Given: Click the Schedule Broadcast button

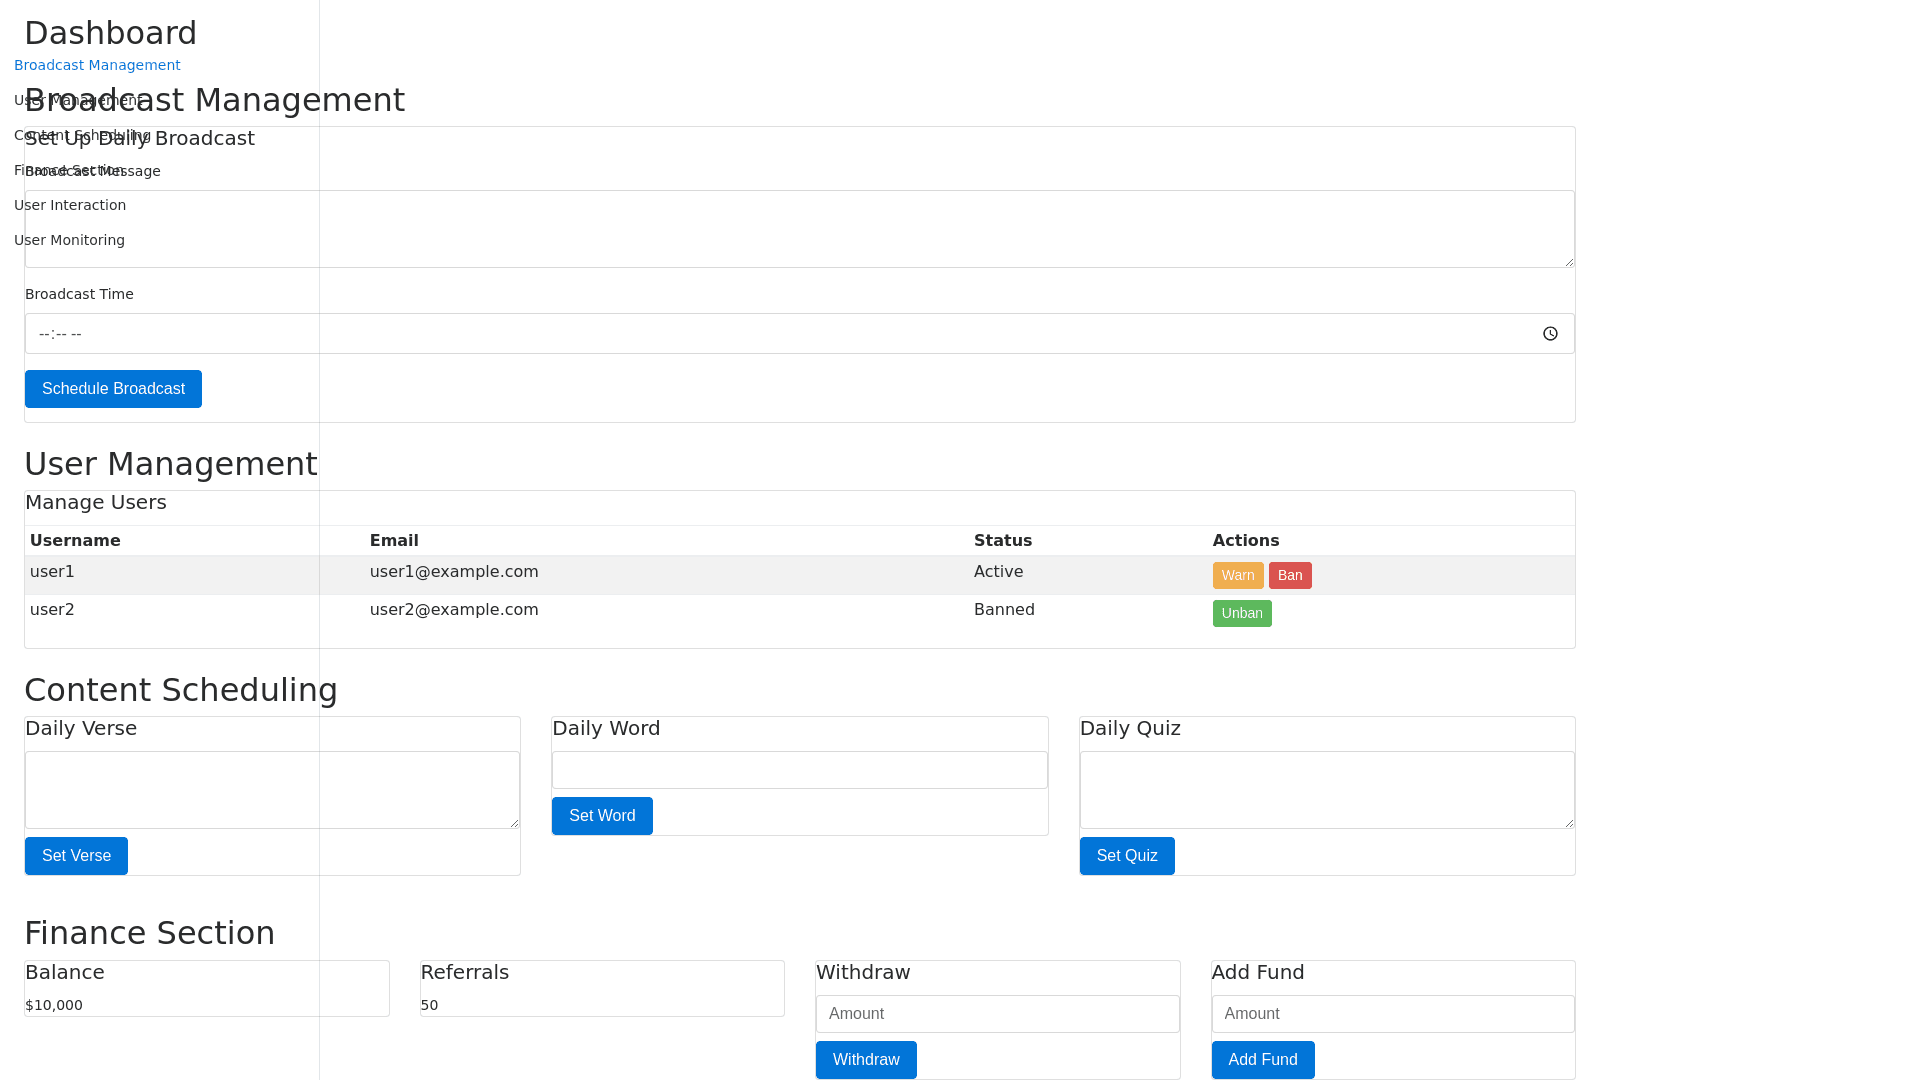Looking at the screenshot, I should click(x=113, y=389).
